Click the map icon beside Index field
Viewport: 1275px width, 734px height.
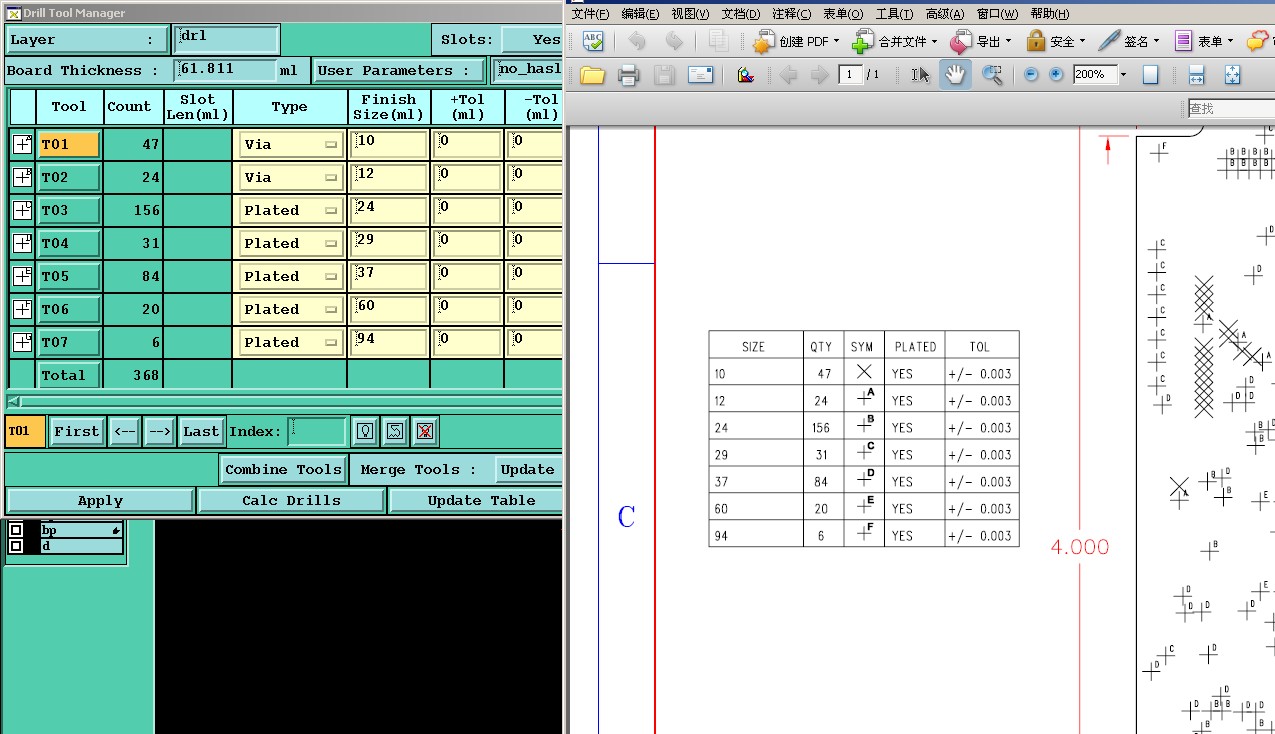(x=395, y=431)
